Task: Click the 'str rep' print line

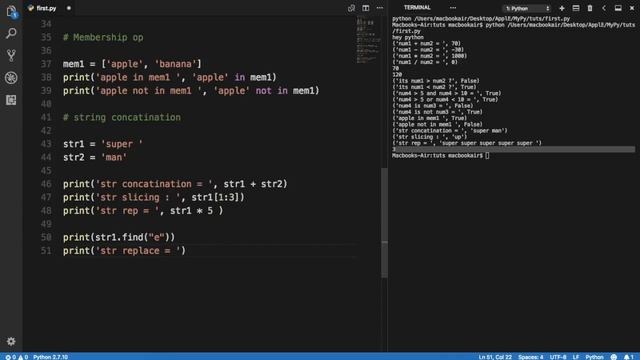Action: pyautogui.click(x=143, y=211)
